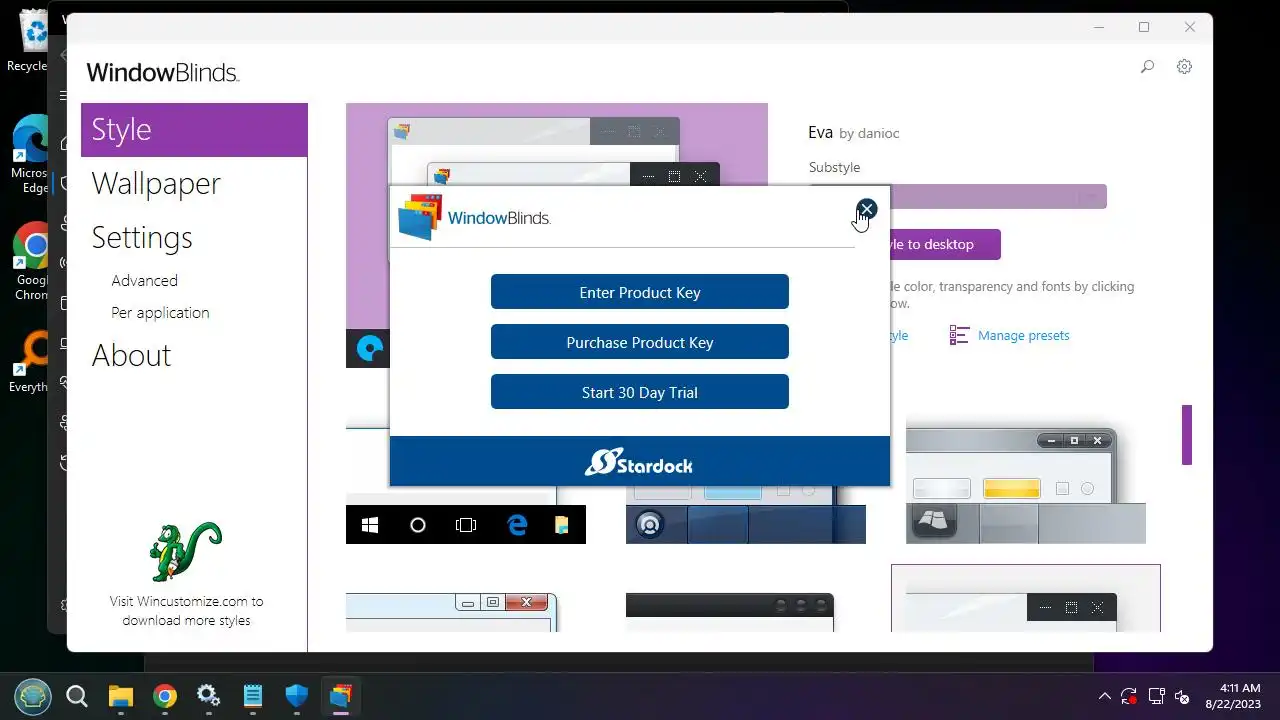Open taskbar Search icon
Screen dimensions: 1280x720
coord(77,696)
